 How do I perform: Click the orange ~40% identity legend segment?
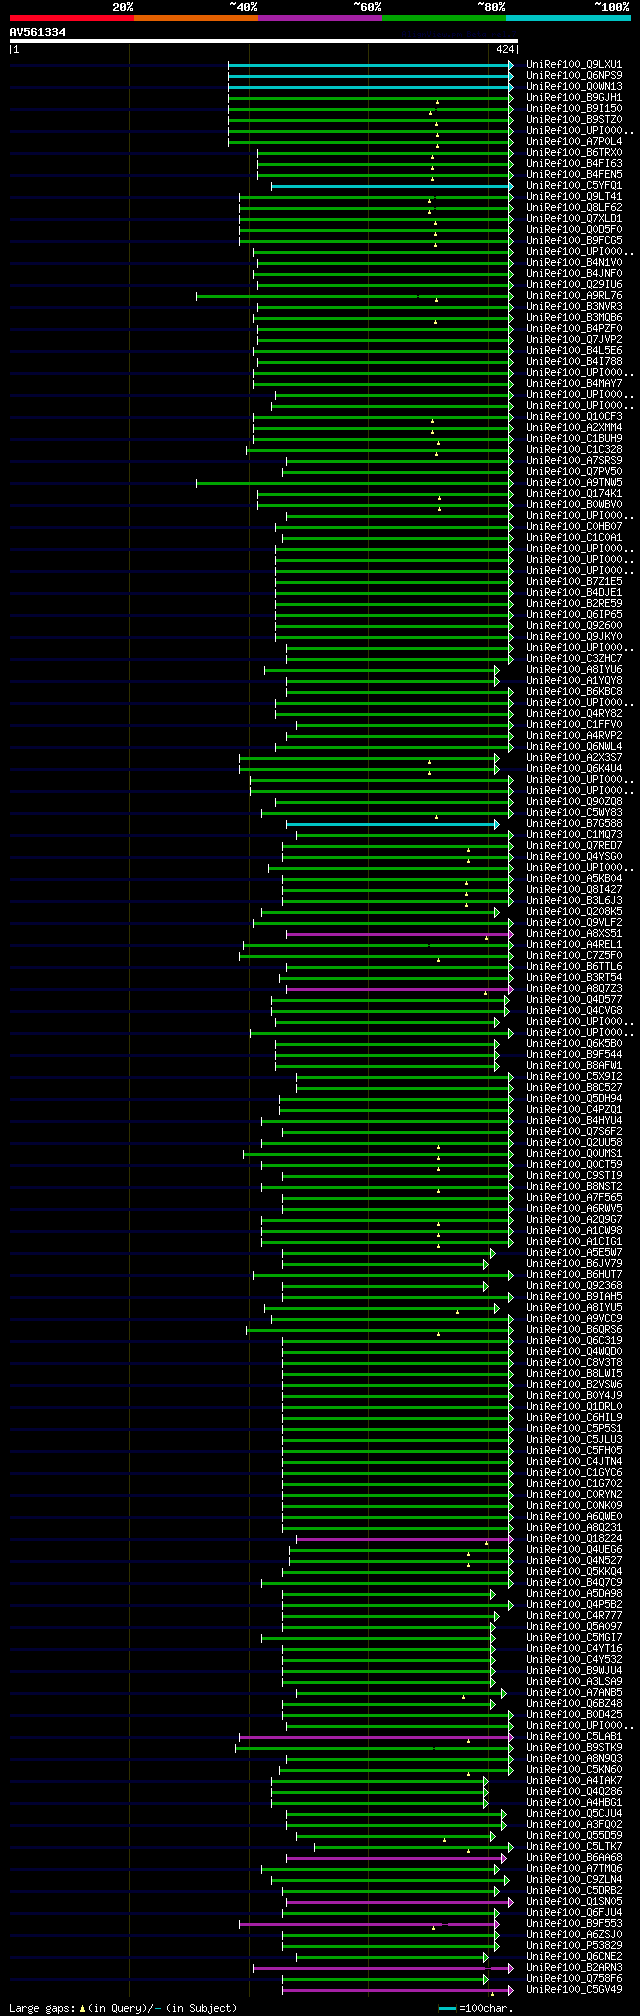(195, 17)
